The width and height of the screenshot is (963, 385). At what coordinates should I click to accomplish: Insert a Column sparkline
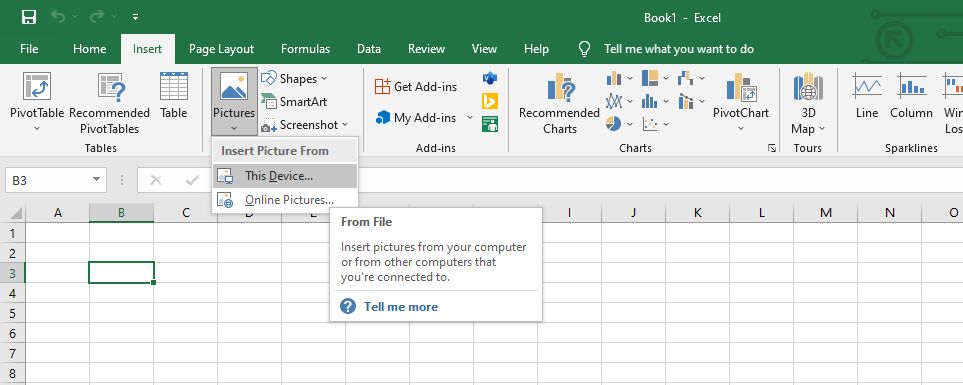coord(911,96)
